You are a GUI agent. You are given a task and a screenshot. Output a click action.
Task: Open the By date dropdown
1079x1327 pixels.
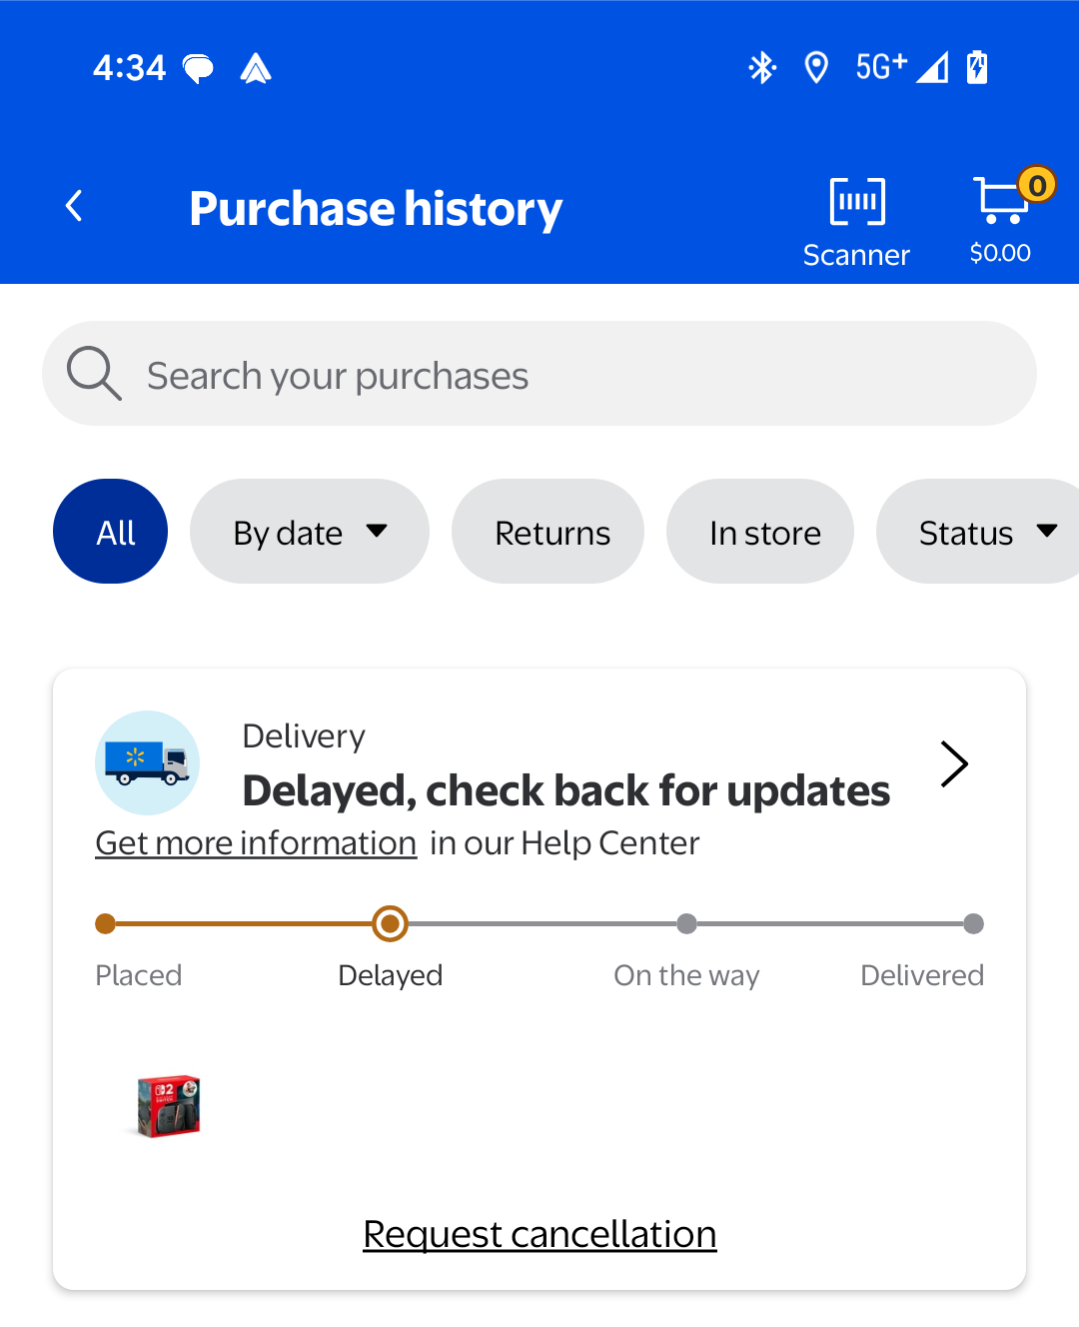tap(310, 531)
